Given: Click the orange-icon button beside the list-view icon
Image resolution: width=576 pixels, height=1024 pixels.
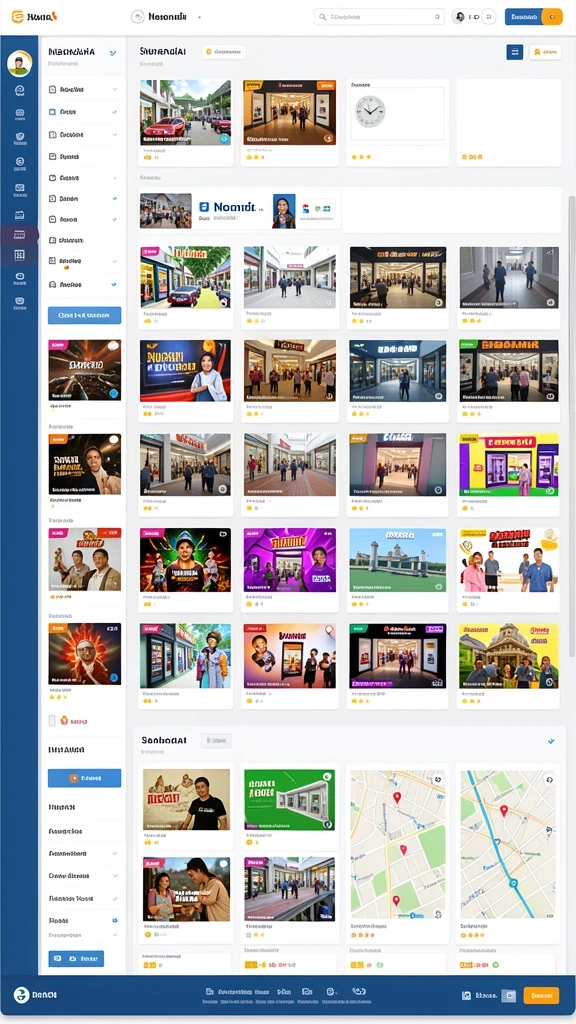Looking at the screenshot, I should (545, 52).
